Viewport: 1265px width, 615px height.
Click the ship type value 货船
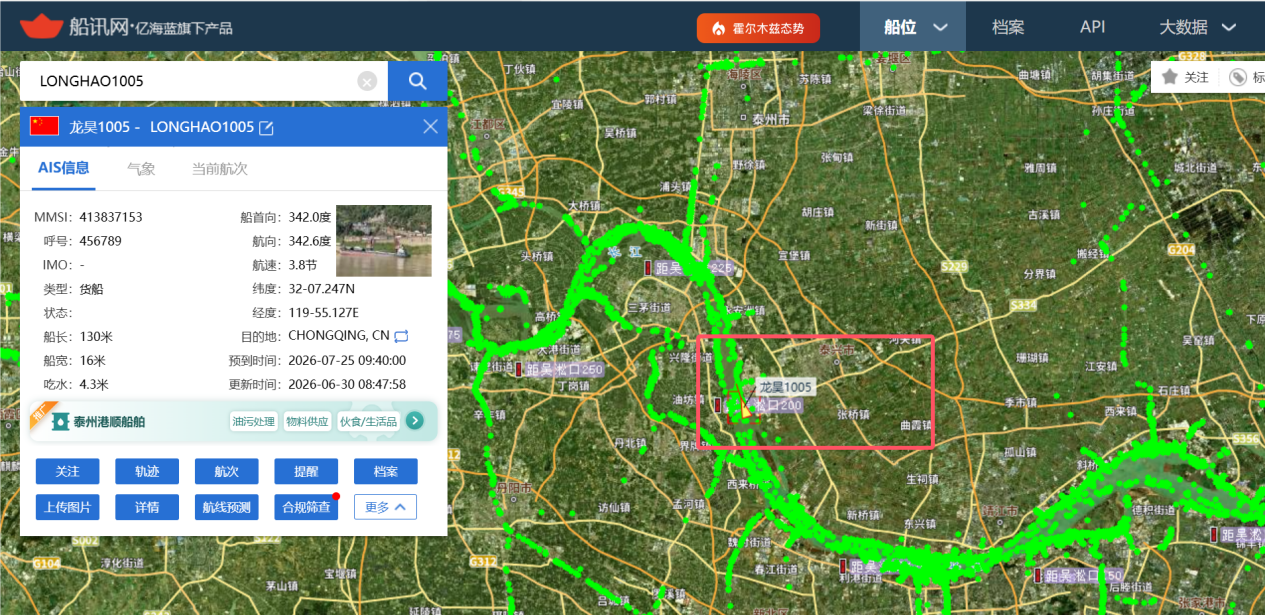tap(92, 289)
